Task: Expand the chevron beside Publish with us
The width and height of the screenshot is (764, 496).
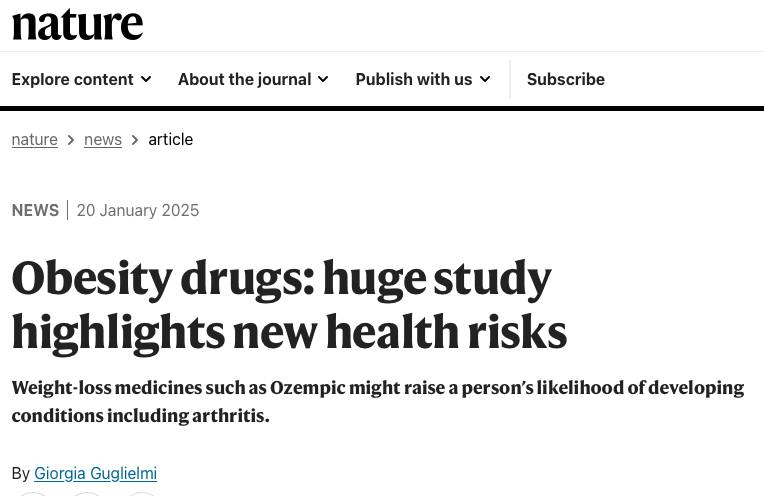Action: pyautogui.click(x=485, y=79)
